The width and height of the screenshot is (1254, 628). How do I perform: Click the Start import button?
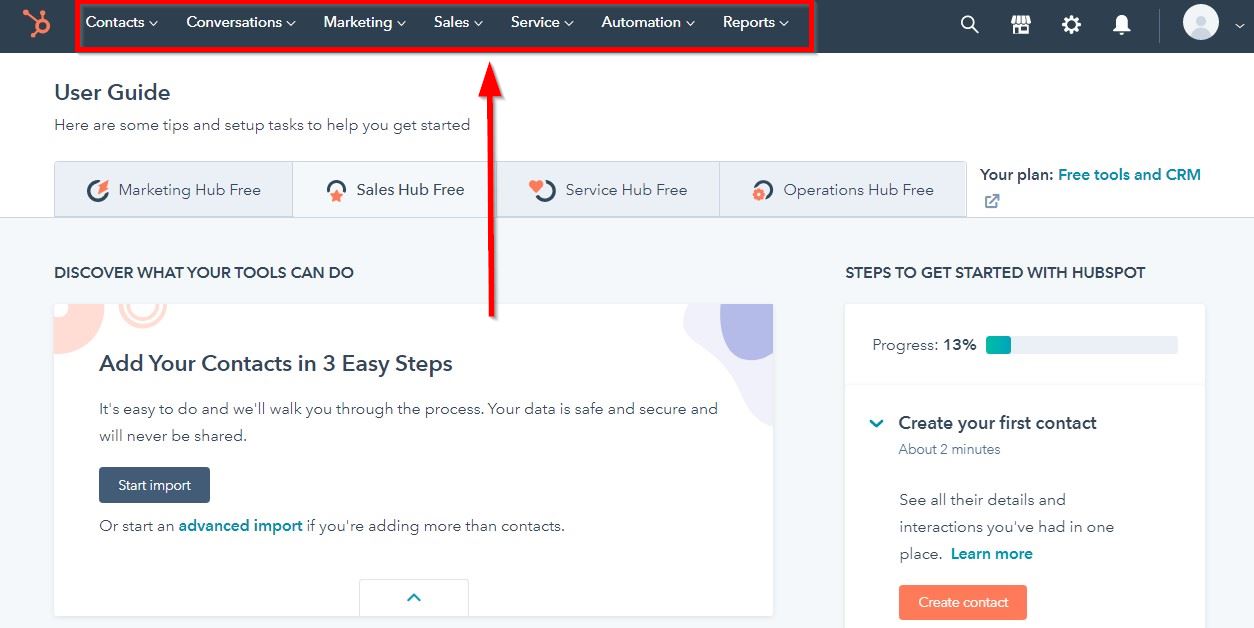(154, 485)
